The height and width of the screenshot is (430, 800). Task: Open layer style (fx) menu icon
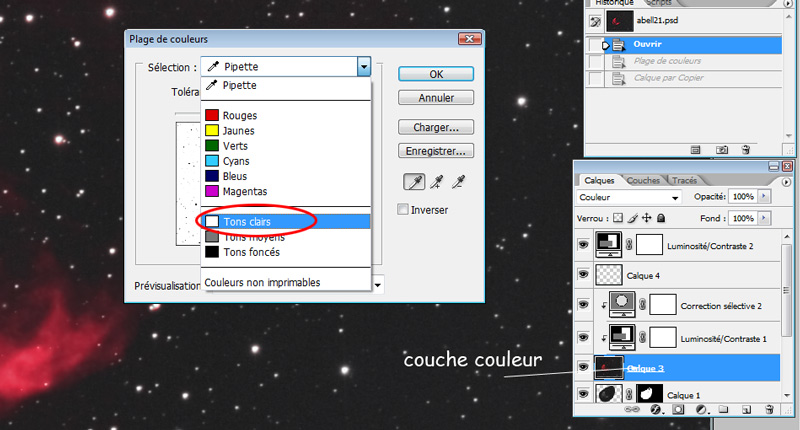pyautogui.click(x=656, y=409)
